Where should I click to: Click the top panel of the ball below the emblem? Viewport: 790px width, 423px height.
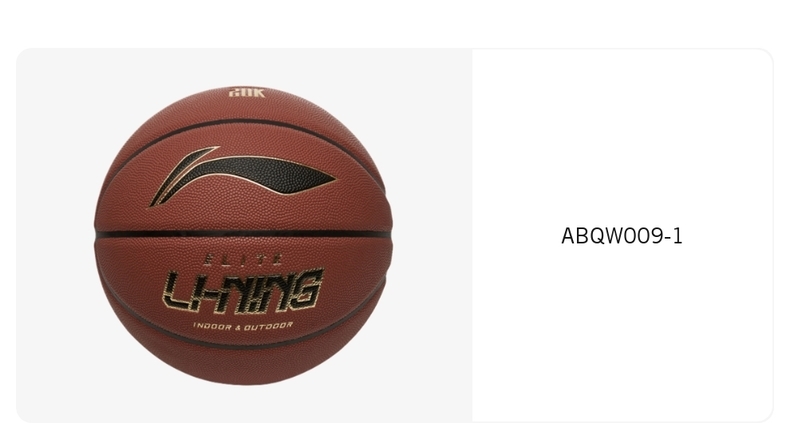pyautogui.click(x=246, y=108)
